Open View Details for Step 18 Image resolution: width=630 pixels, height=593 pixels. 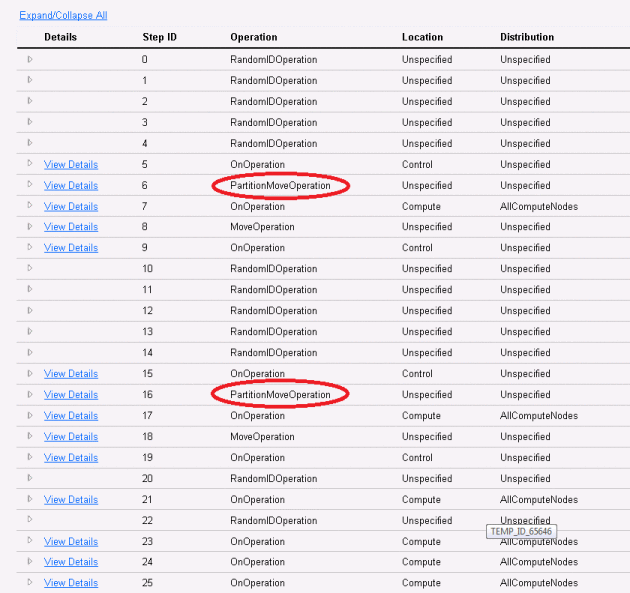point(71,437)
